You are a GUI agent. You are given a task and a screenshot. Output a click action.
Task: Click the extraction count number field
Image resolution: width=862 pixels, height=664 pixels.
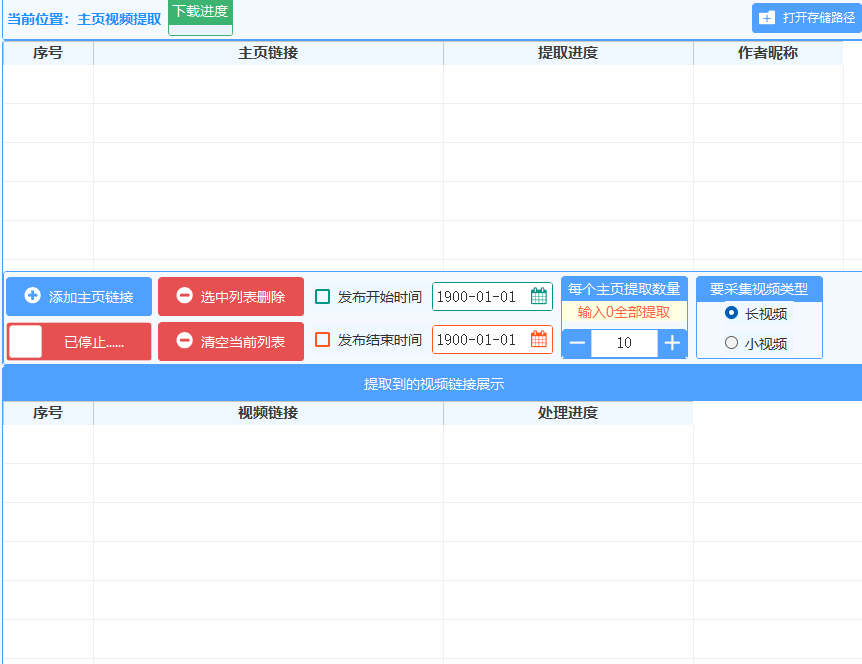pos(624,343)
